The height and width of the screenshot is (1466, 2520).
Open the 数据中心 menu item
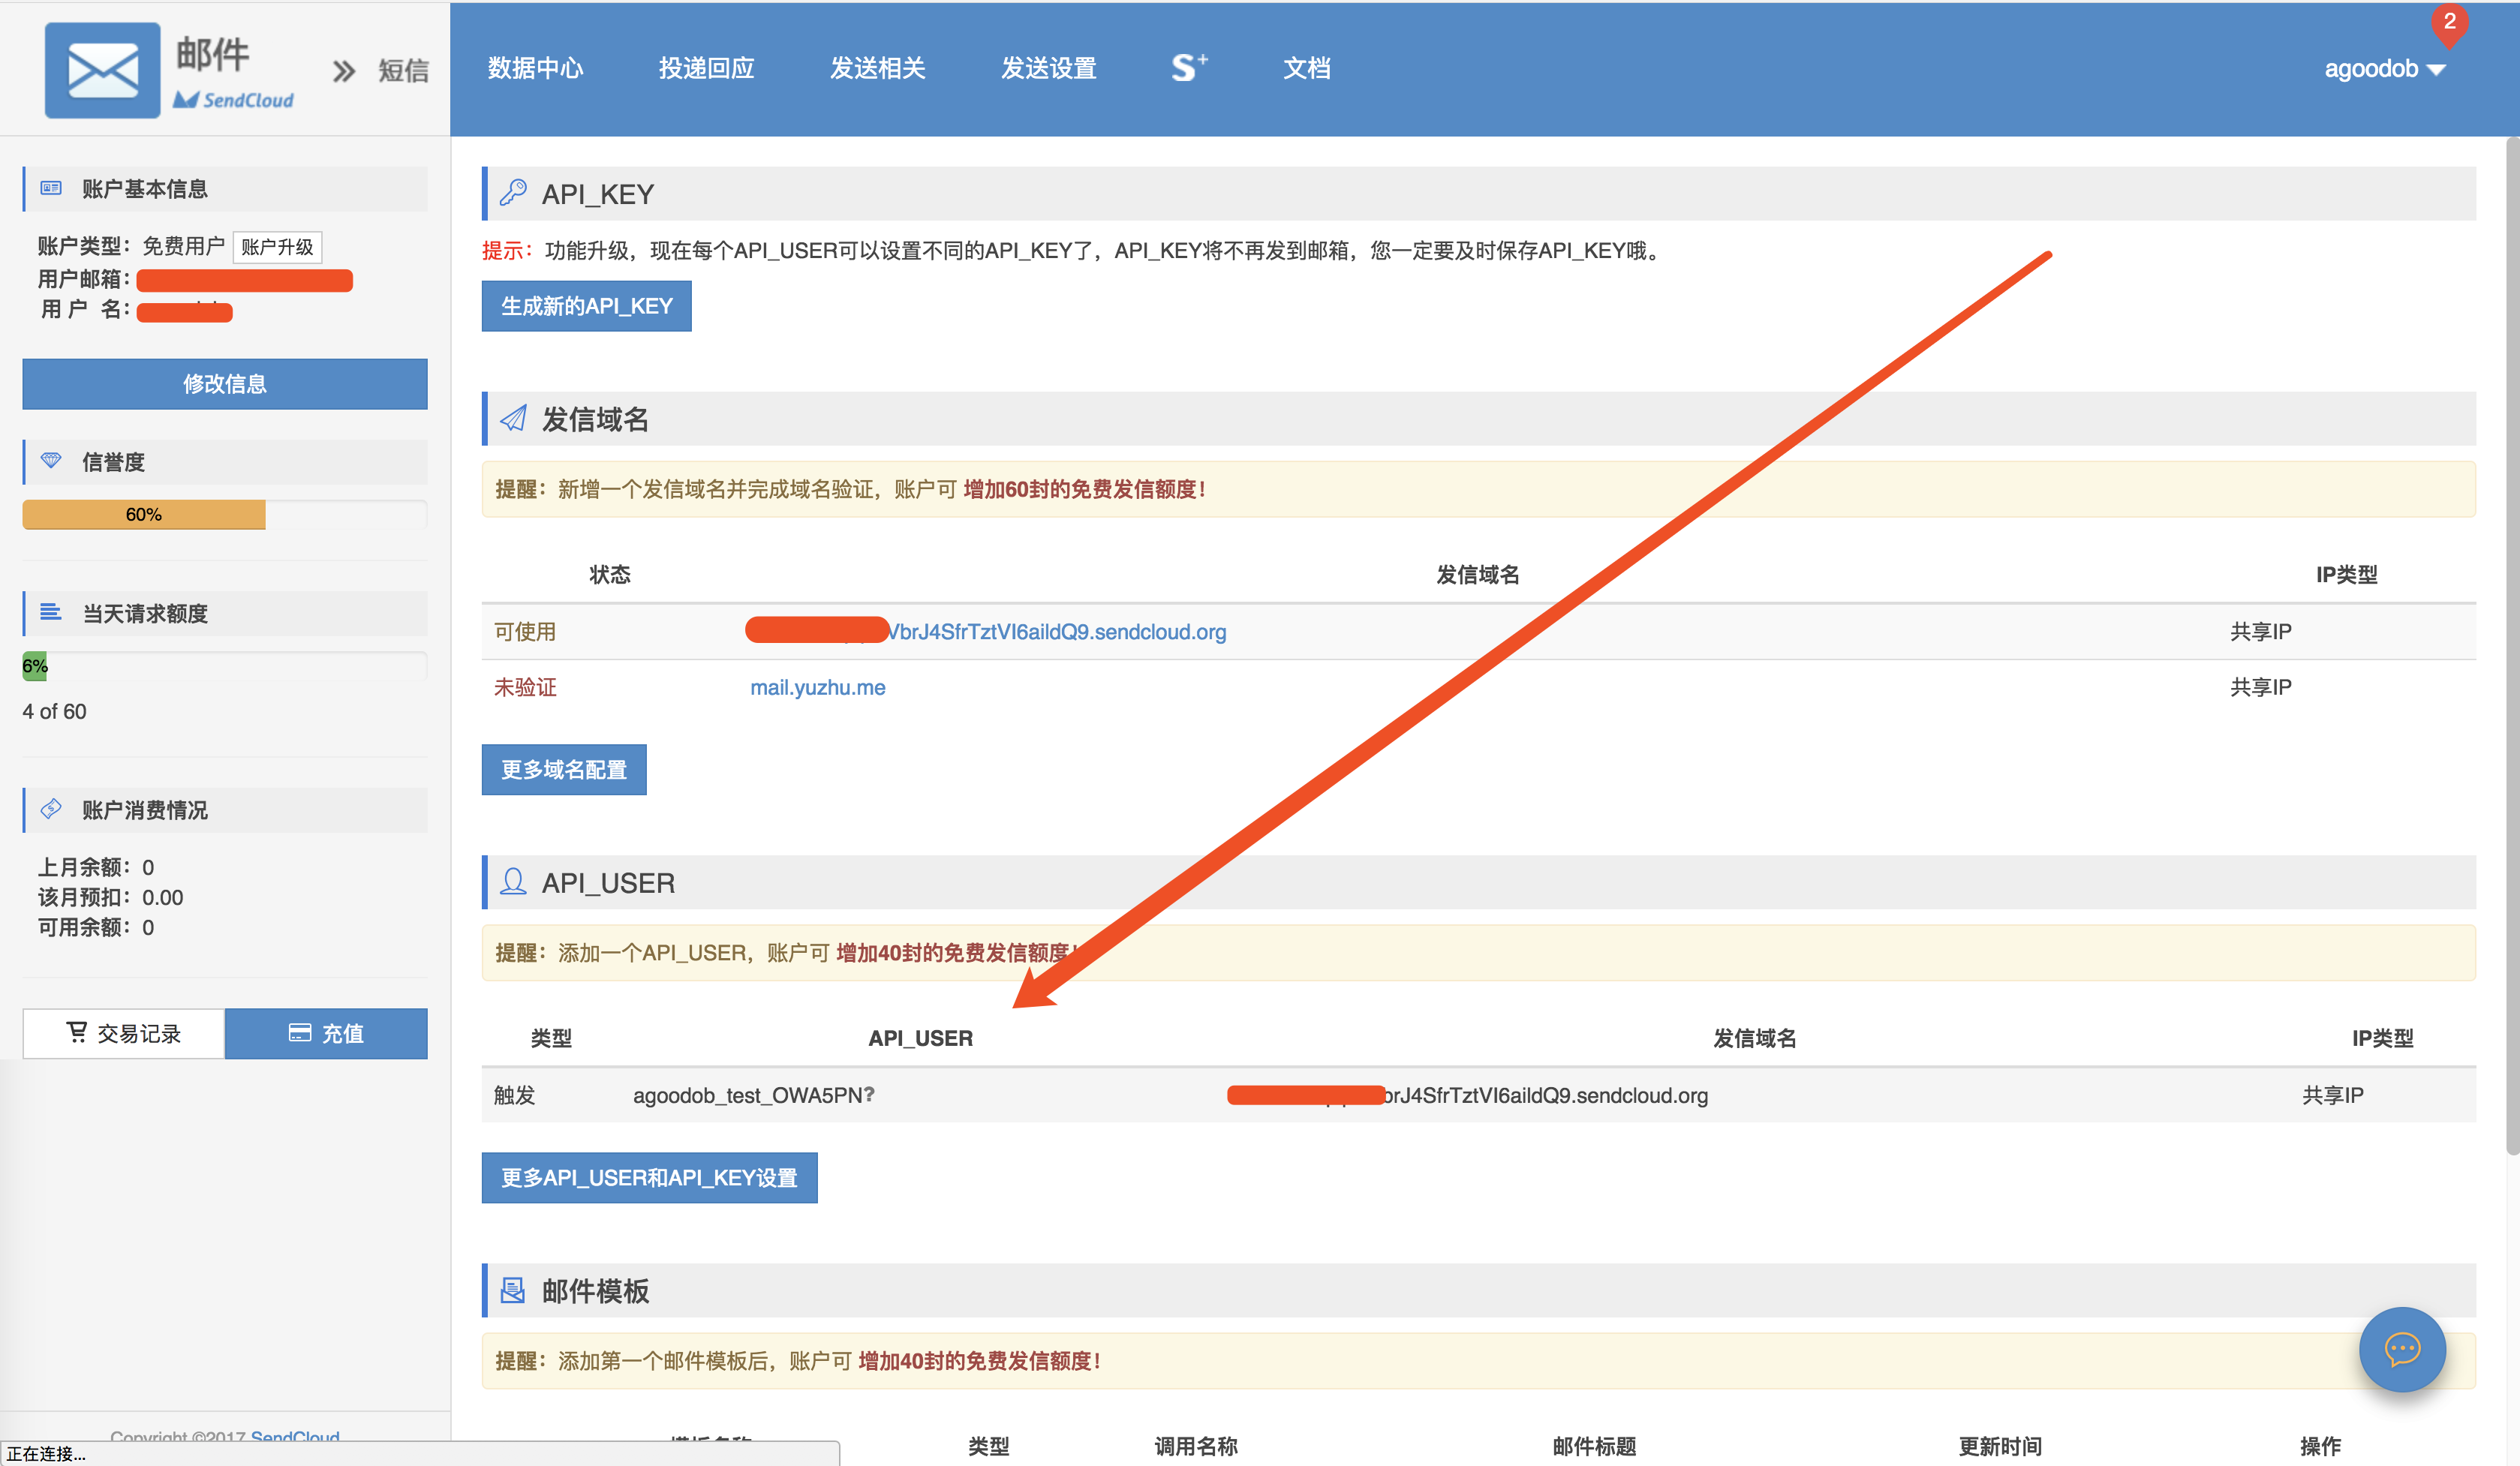(x=535, y=68)
